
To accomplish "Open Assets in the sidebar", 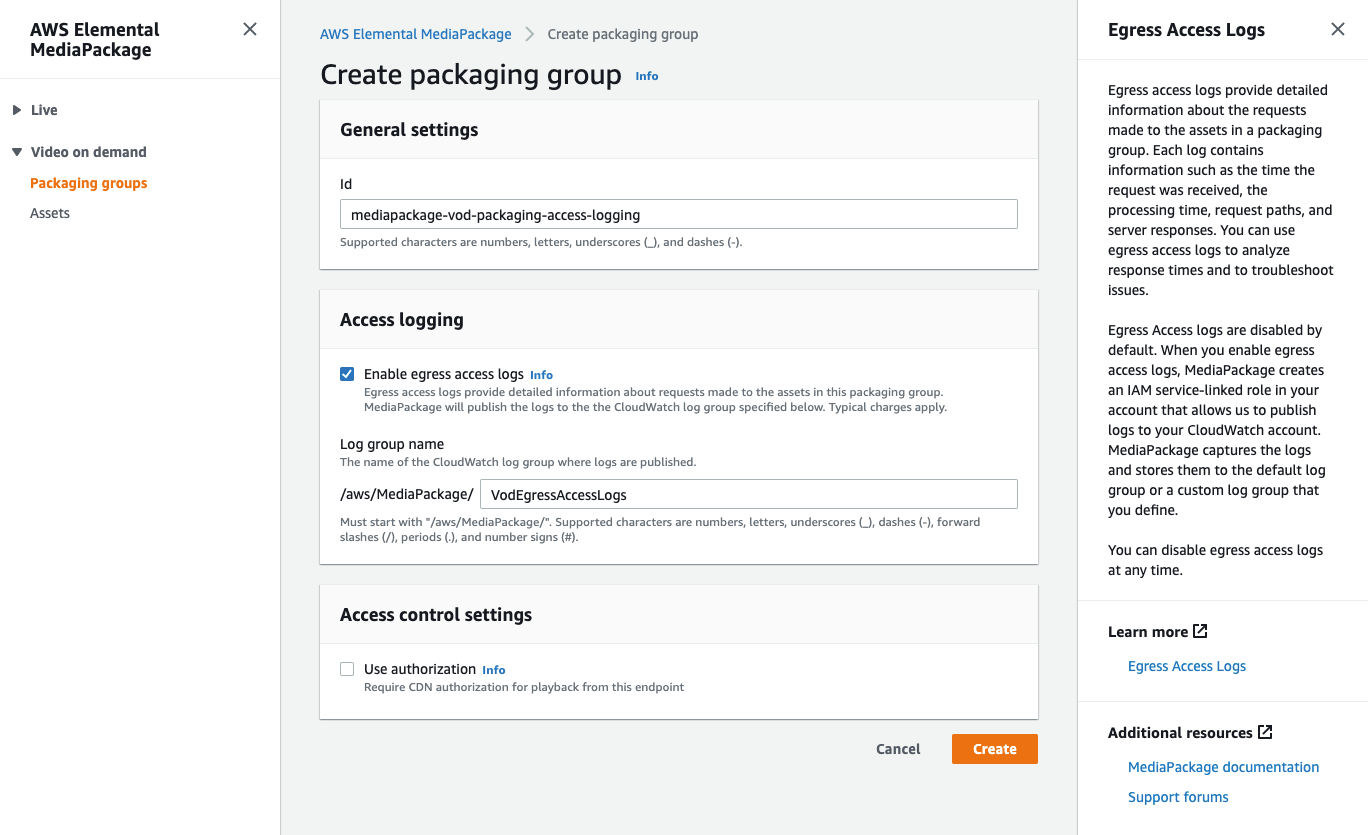I will (50, 213).
